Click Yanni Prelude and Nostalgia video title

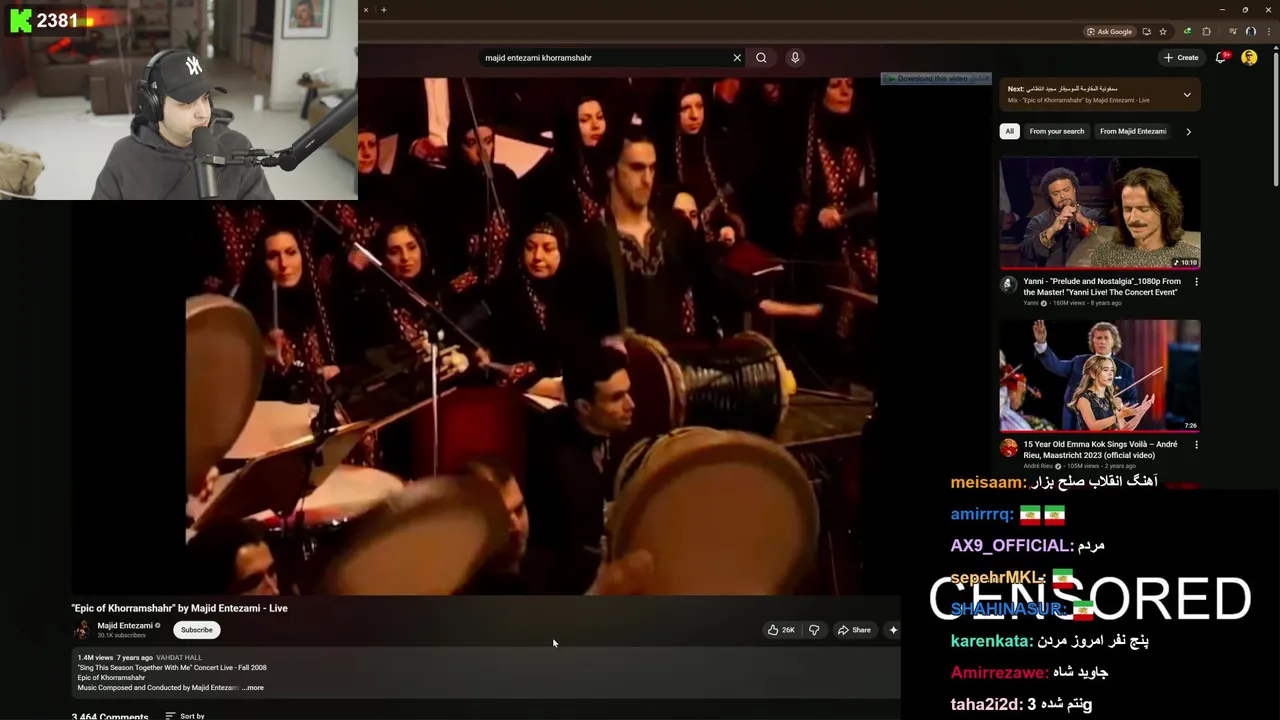(x=1102, y=287)
